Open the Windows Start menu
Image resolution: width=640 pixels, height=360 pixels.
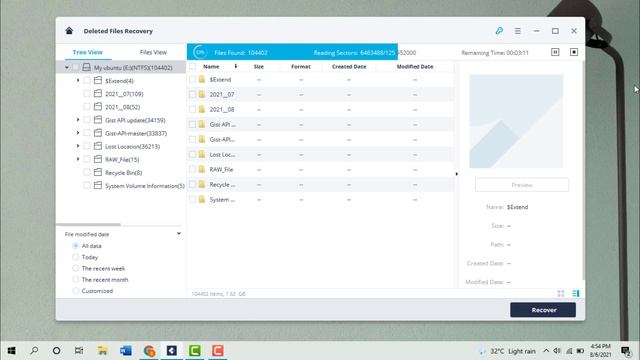point(11,351)
